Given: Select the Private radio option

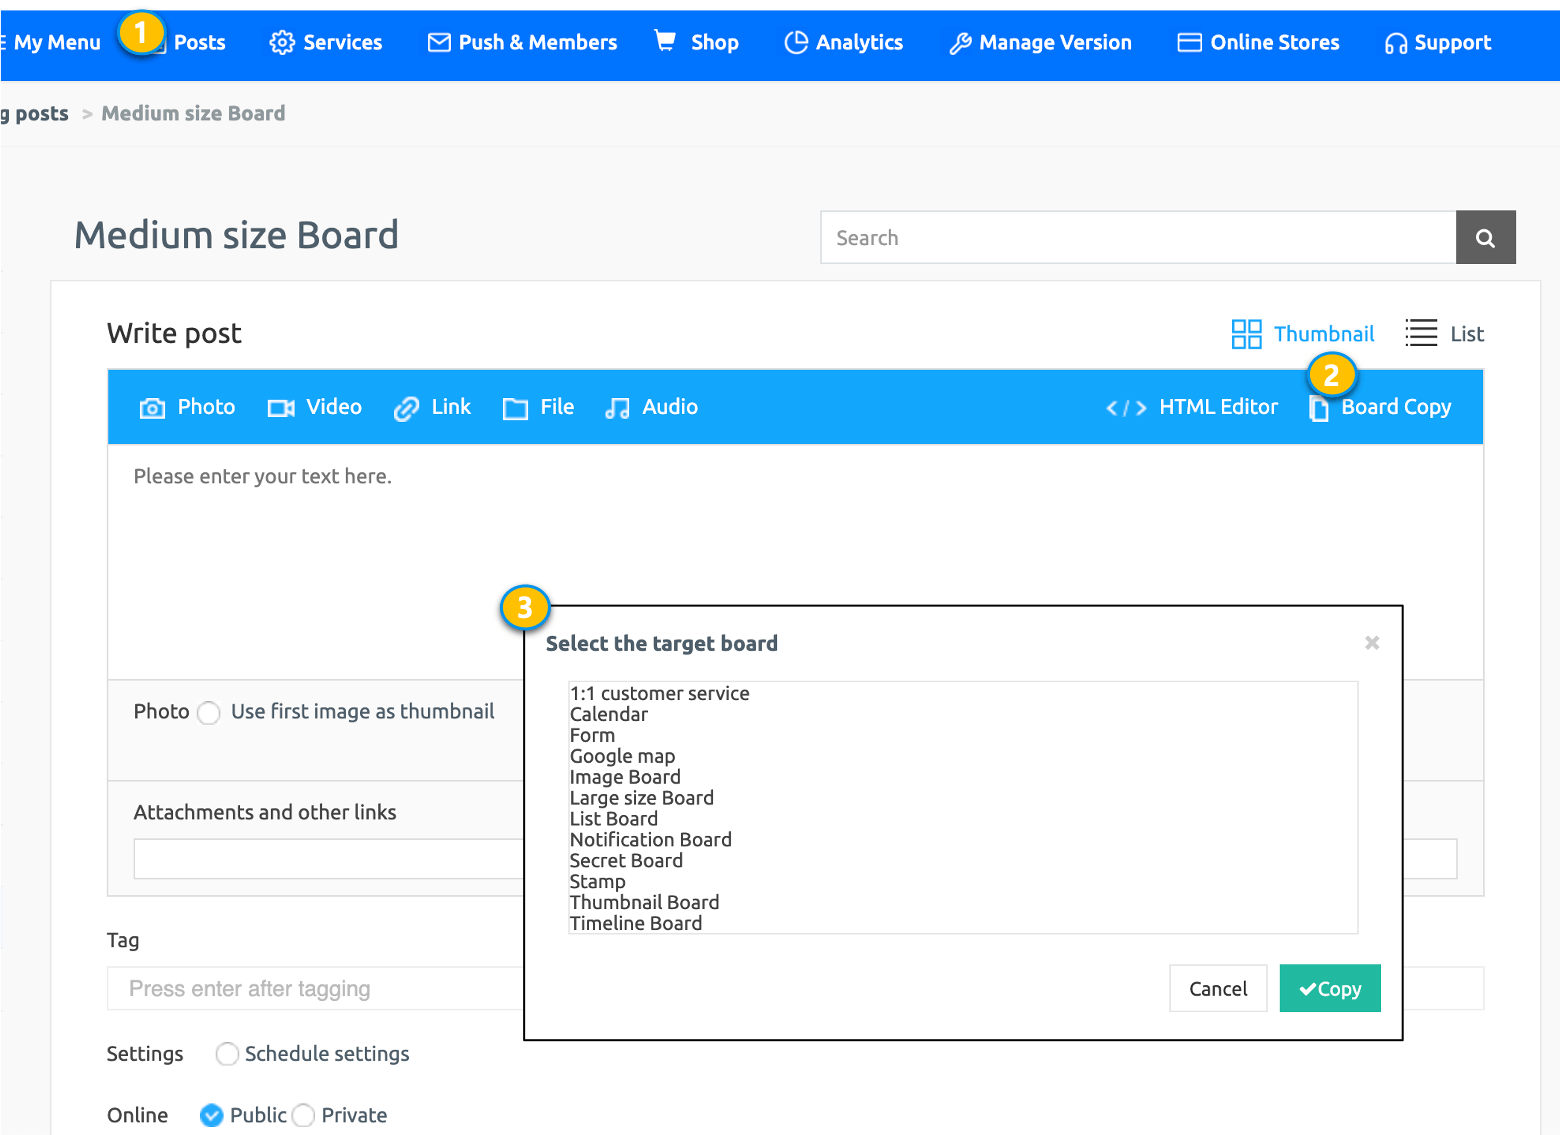Looking at the screenshot, I should (x=304, y=1115).
